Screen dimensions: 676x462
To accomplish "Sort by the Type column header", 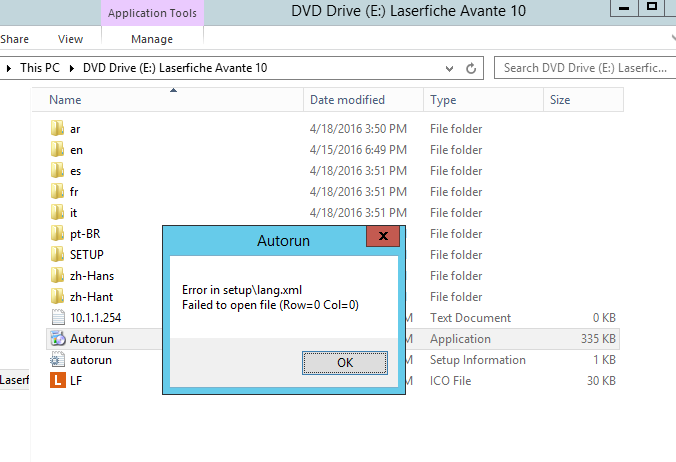I will tap(483, 100).
